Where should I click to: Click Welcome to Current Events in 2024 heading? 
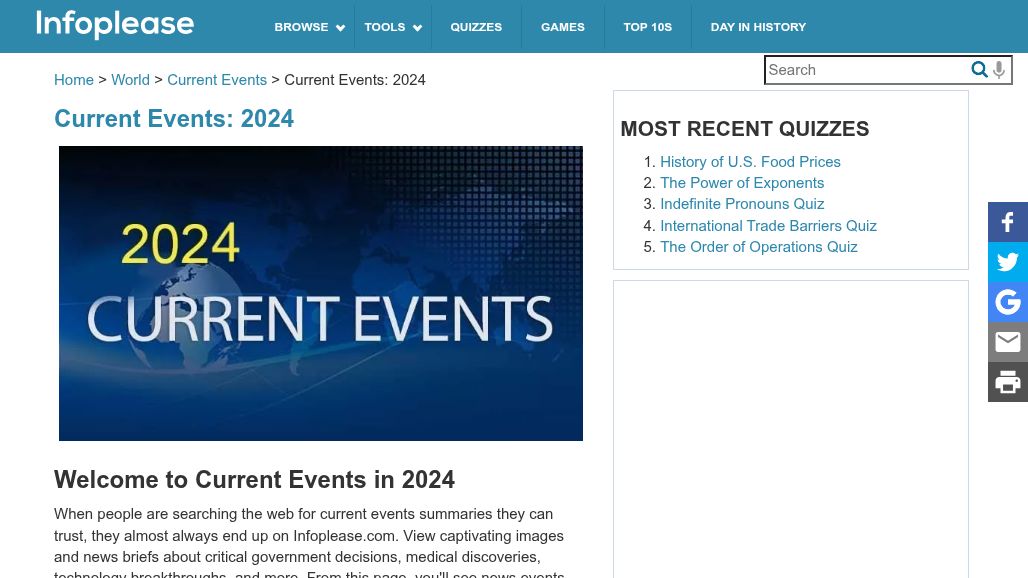(254, 480)
